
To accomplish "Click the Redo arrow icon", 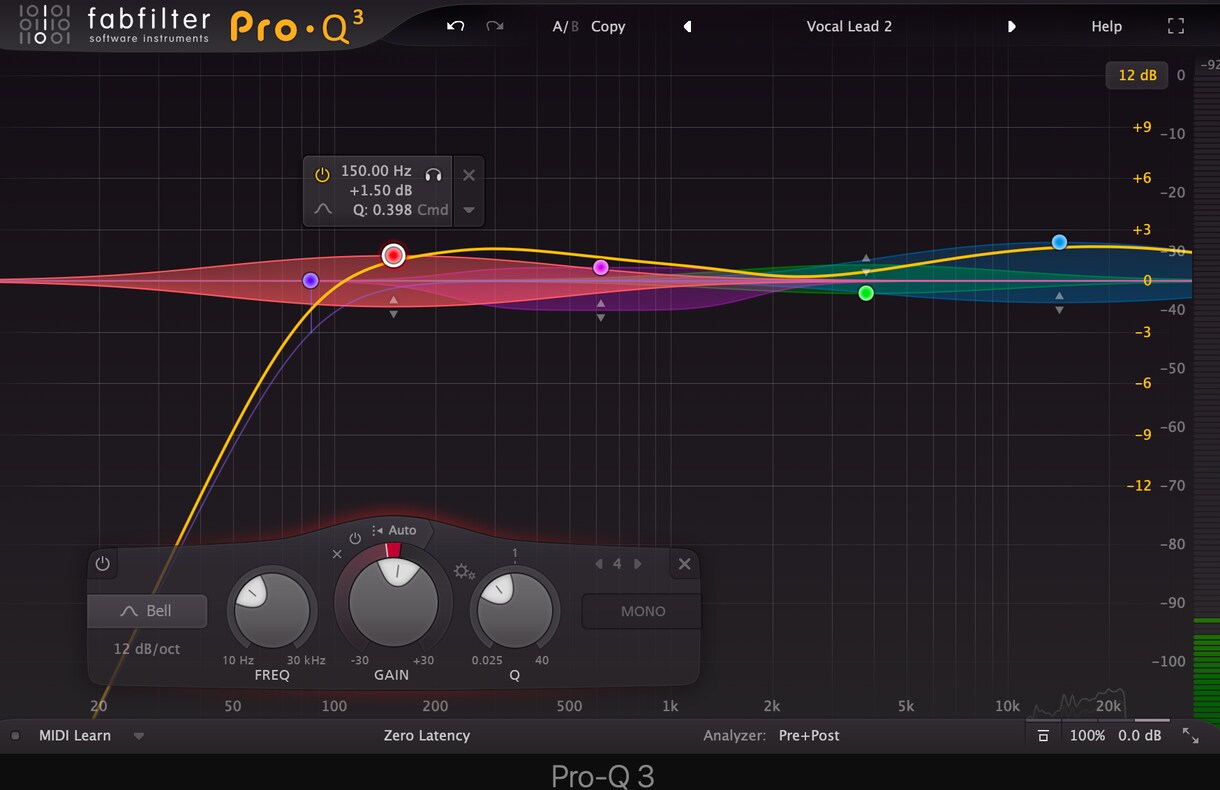I will click(x=494, y=26).
